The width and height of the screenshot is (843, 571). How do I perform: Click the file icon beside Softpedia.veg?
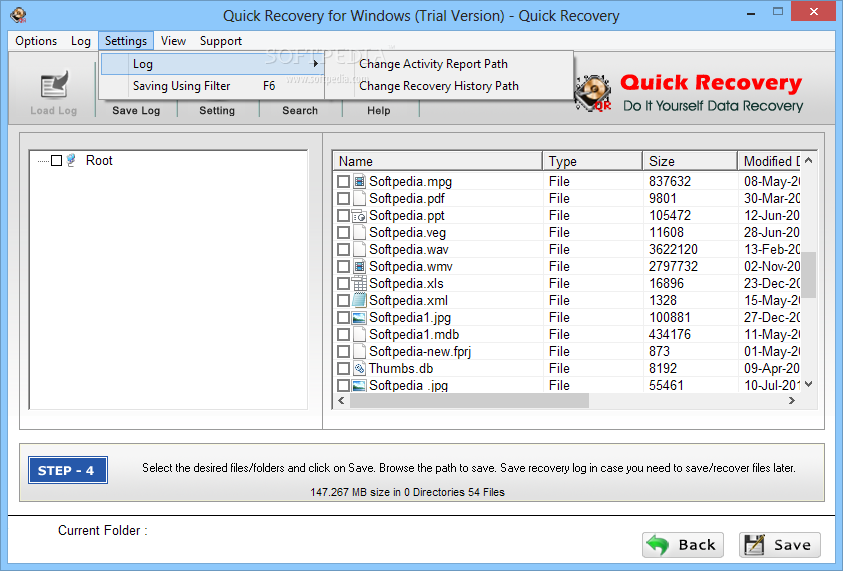pos(360,232)
